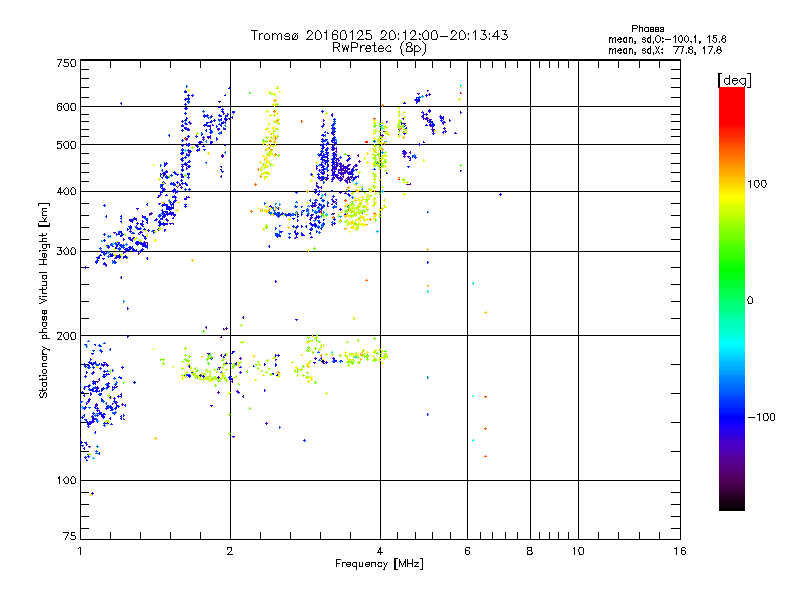Click the 16 MHz frequency tick label
Image resolution: width=800 pixels, height=600 pixels.
click(680, 551)
